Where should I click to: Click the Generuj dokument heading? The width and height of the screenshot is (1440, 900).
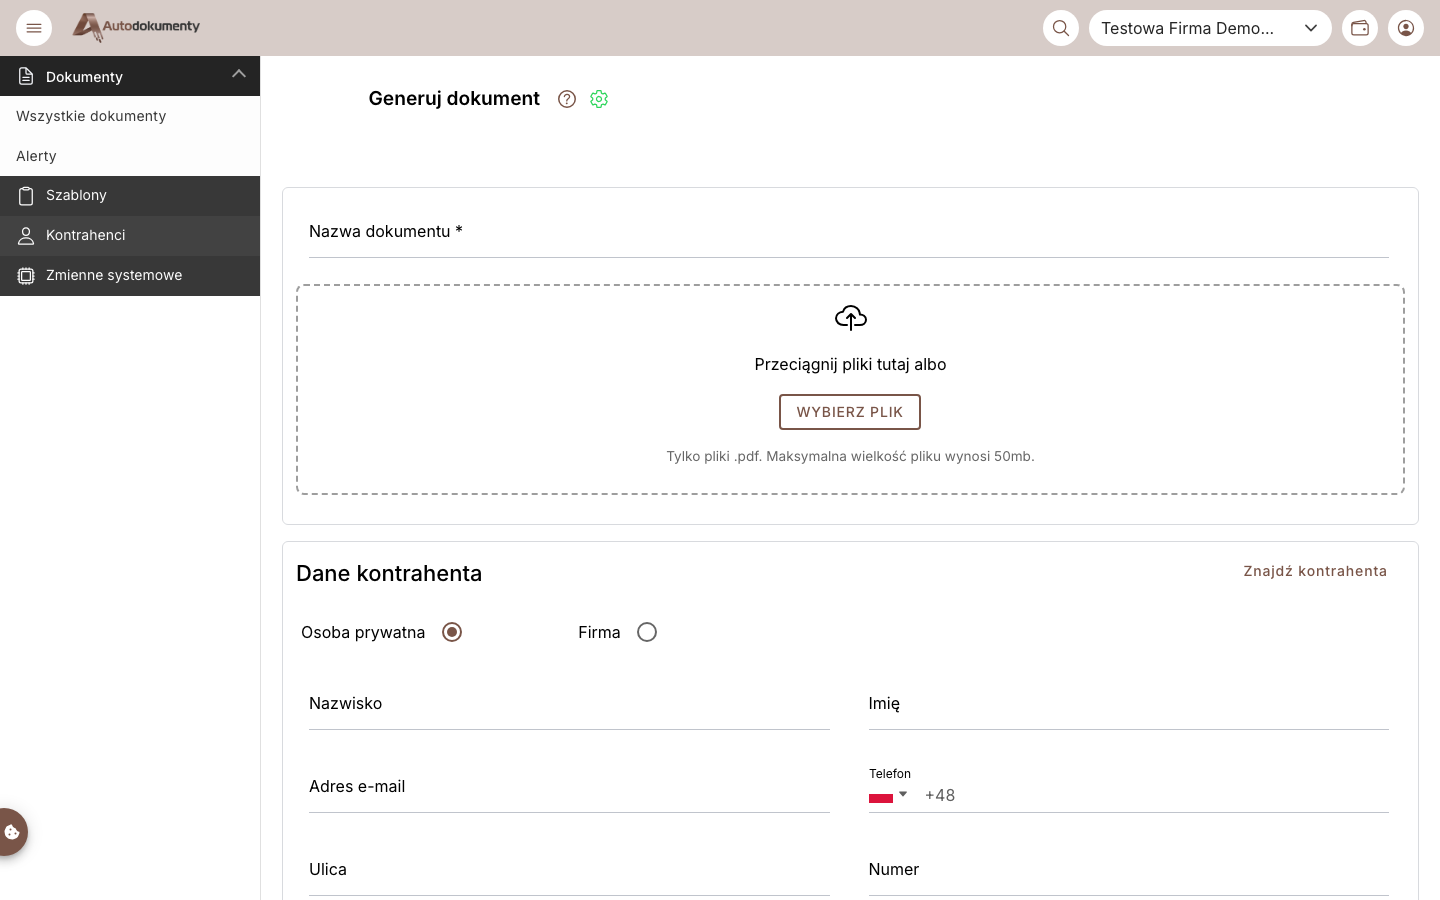[x=454, y=98]
